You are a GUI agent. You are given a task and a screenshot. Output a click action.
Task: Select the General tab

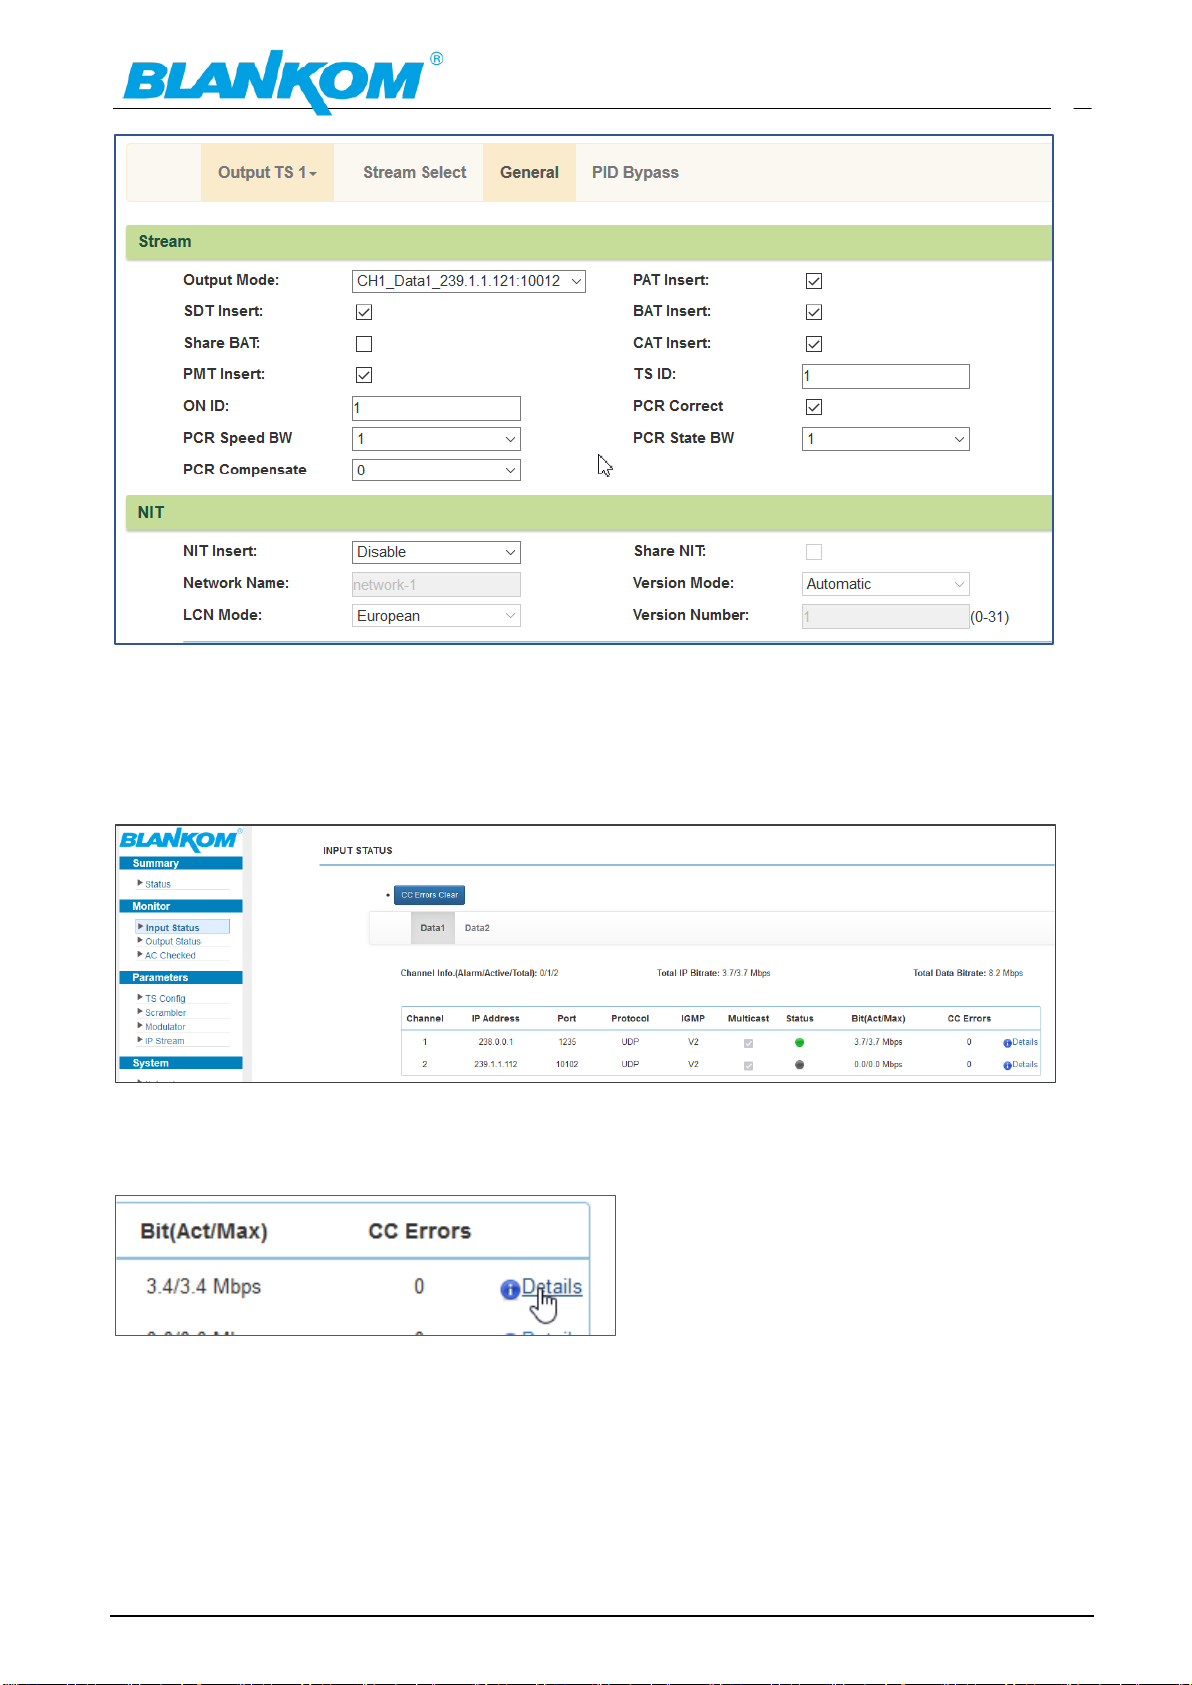[x=529, y=172]
